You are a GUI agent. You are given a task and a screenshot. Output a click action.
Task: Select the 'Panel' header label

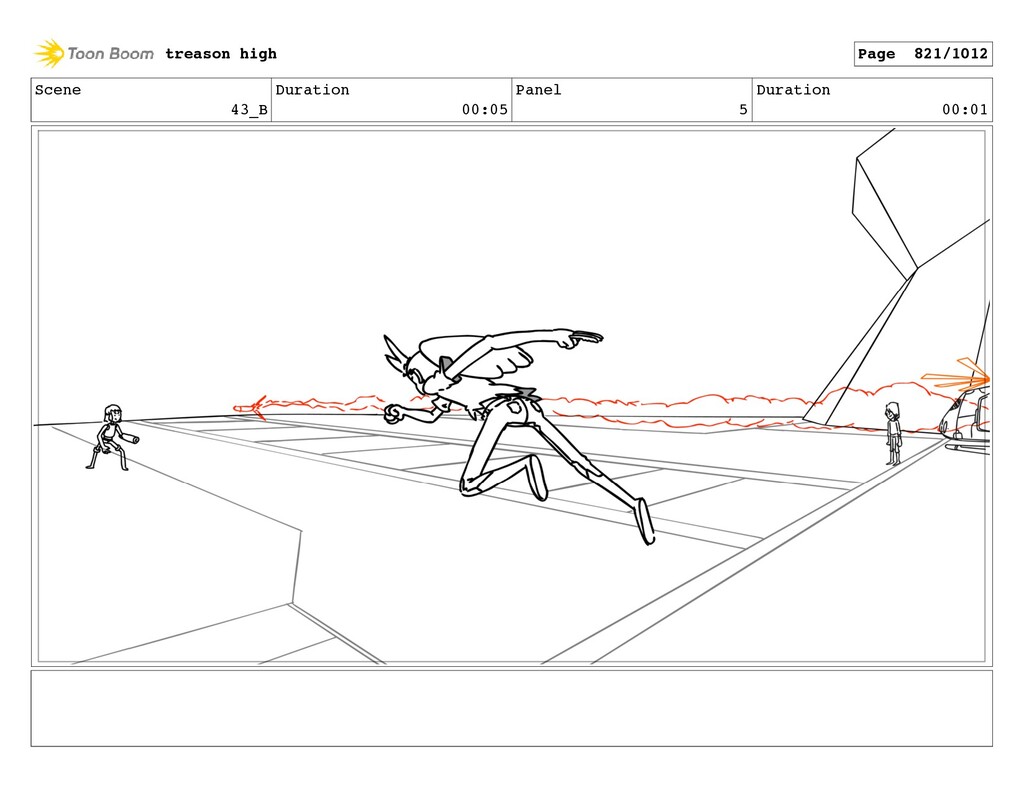tap(538, 89)
